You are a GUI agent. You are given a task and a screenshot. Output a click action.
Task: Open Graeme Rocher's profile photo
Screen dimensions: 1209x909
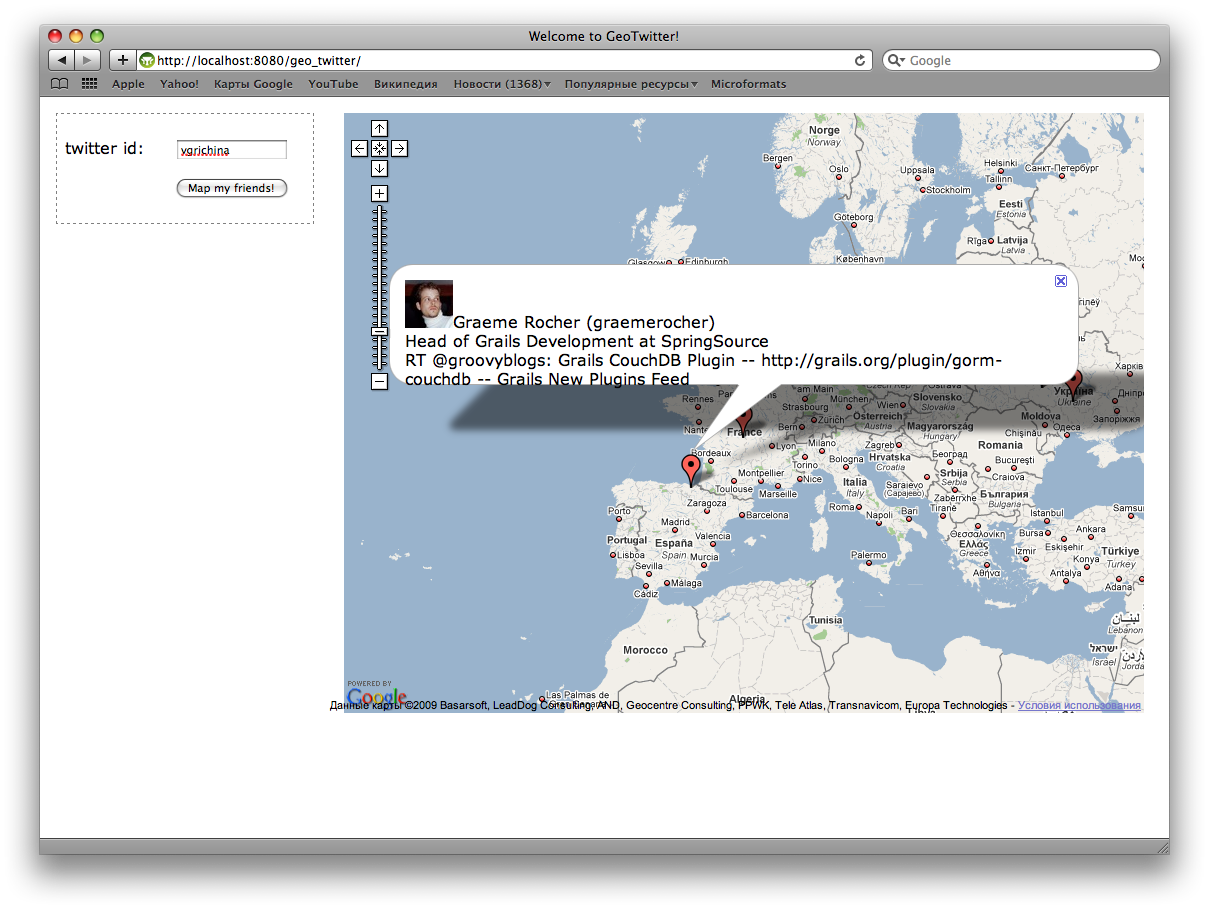[x=429, y=304]
